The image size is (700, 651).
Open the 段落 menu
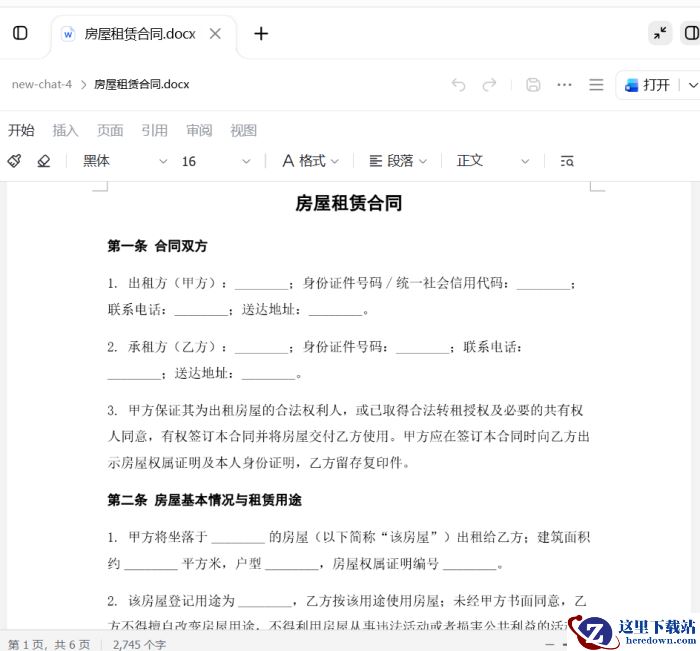click(x=398, y=161)
